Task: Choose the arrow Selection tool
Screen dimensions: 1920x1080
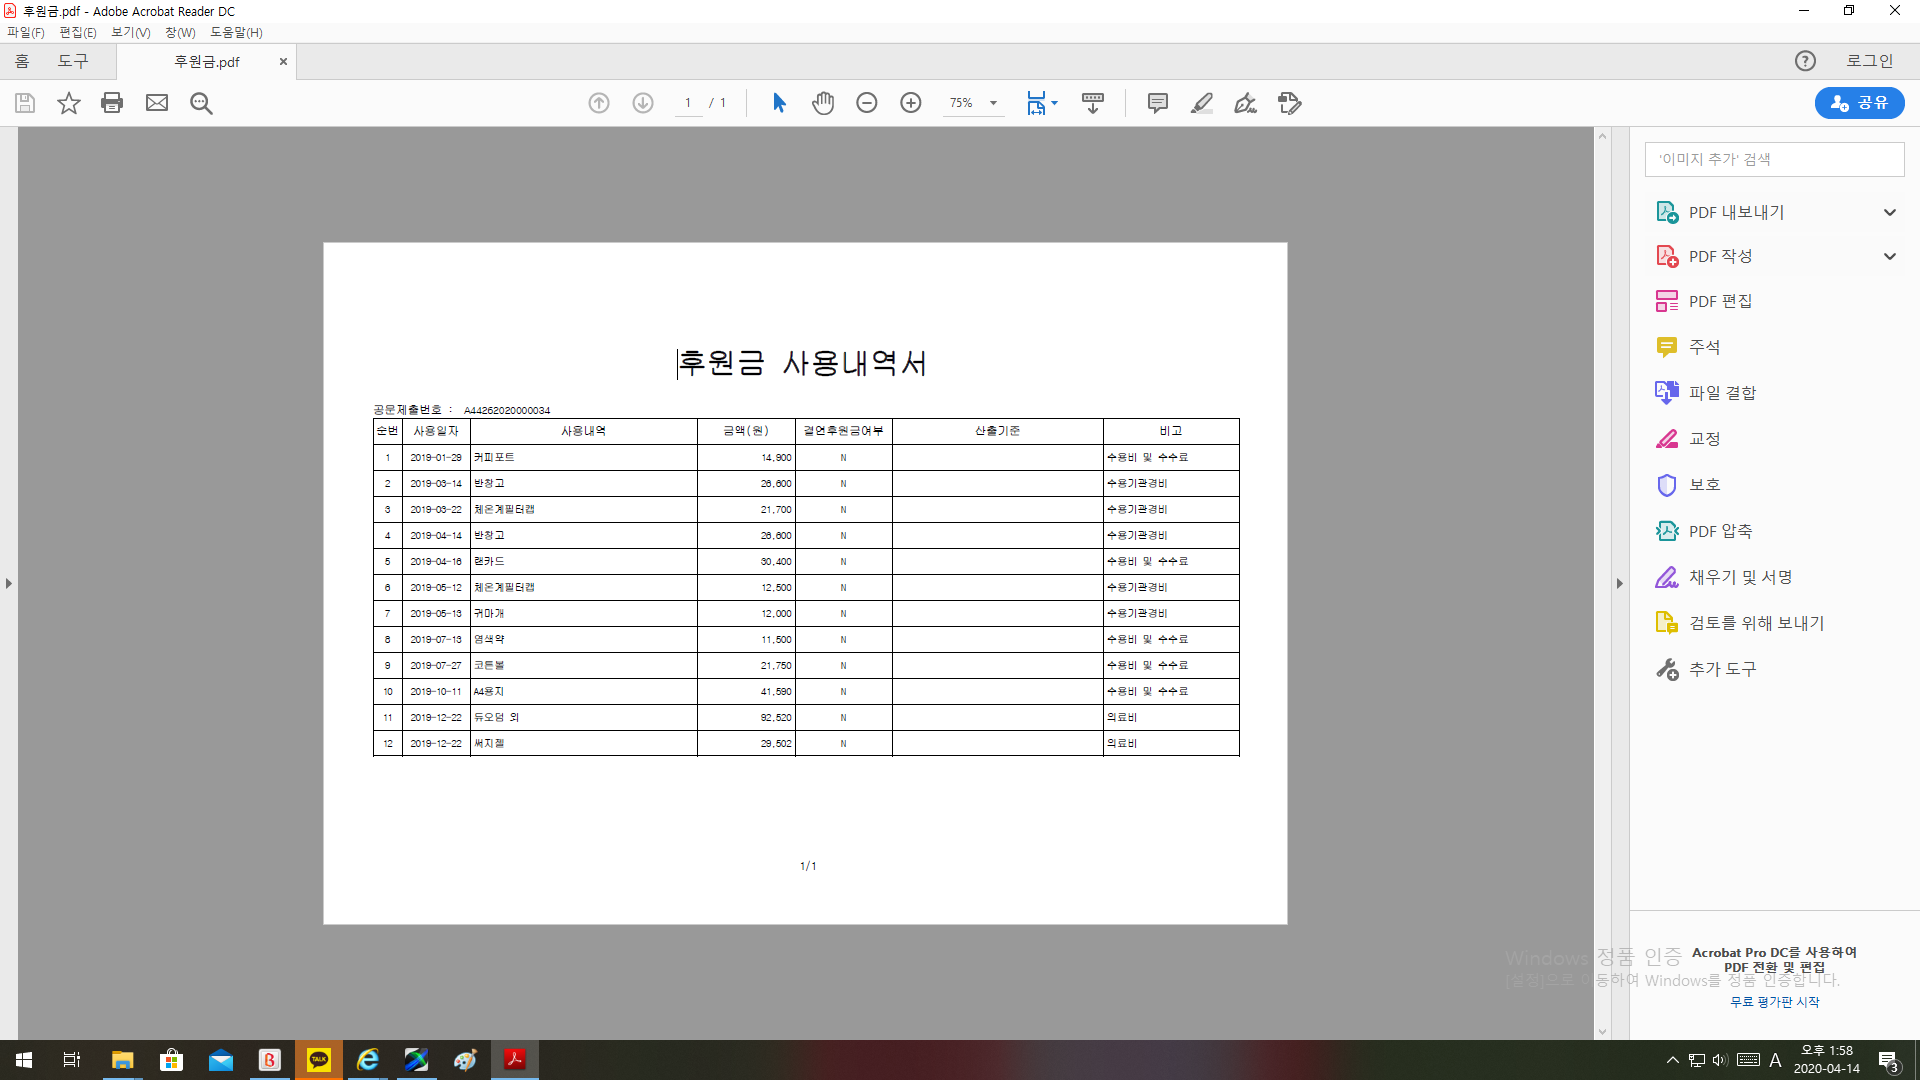Action: pos(779,103)
